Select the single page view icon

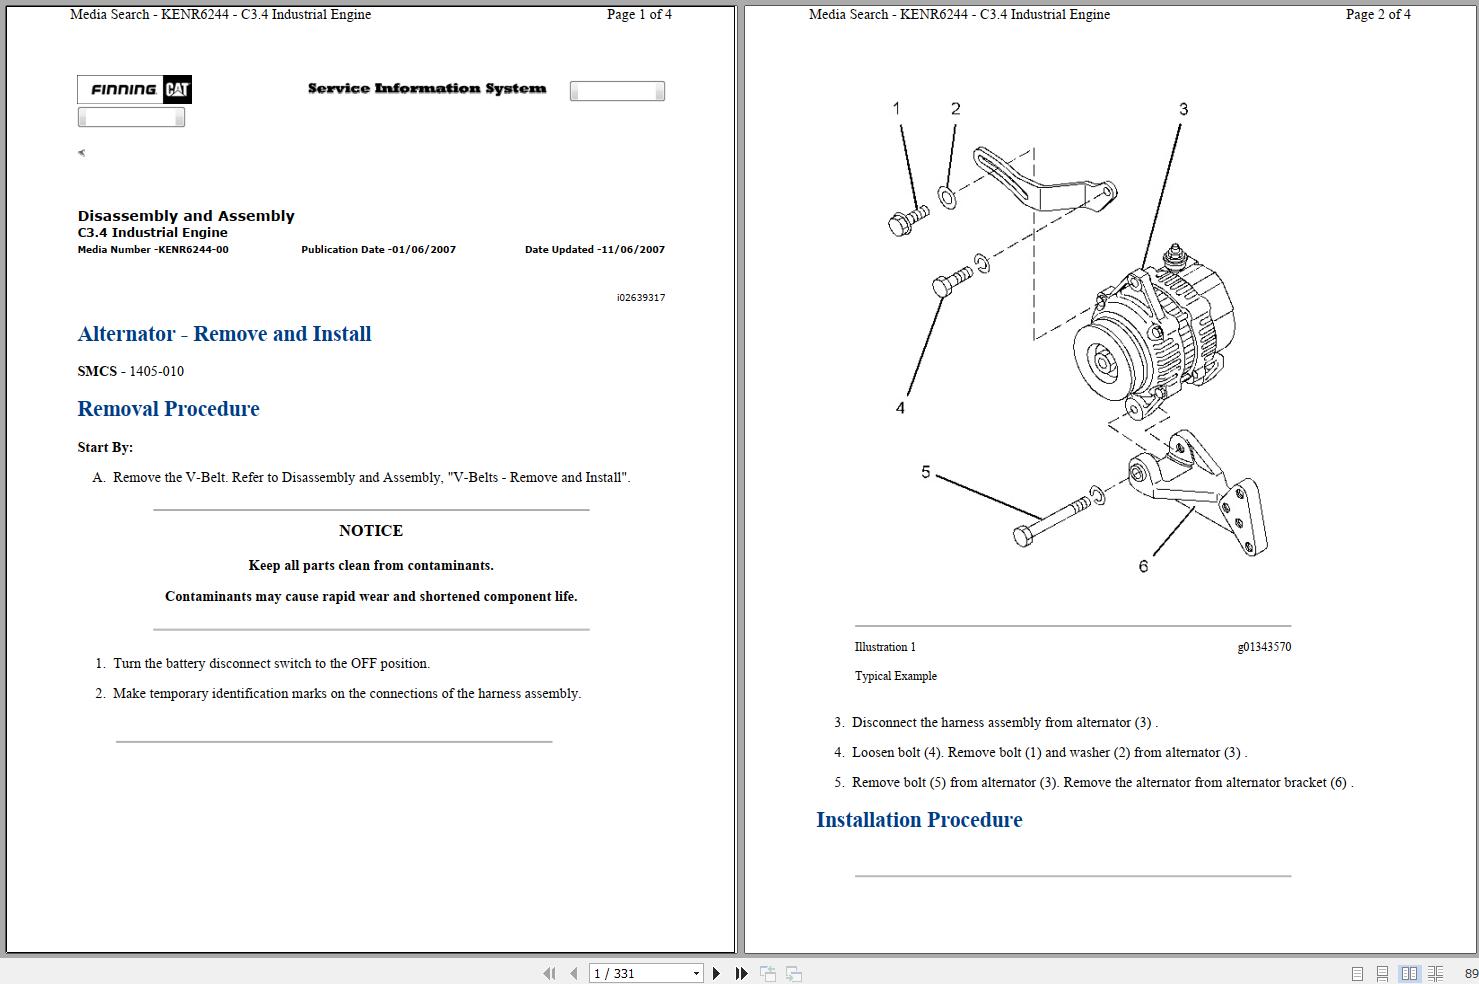point(1357,972)
